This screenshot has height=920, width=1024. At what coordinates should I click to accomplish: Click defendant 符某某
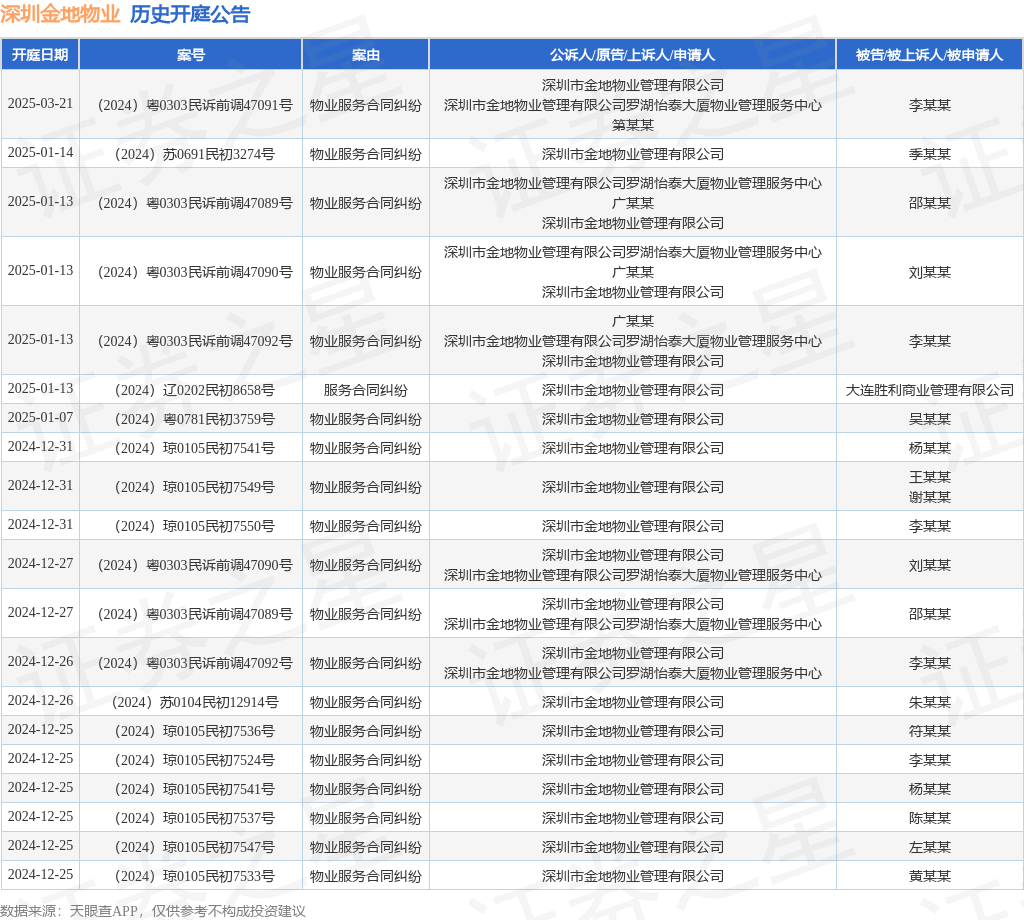[929, 731]
